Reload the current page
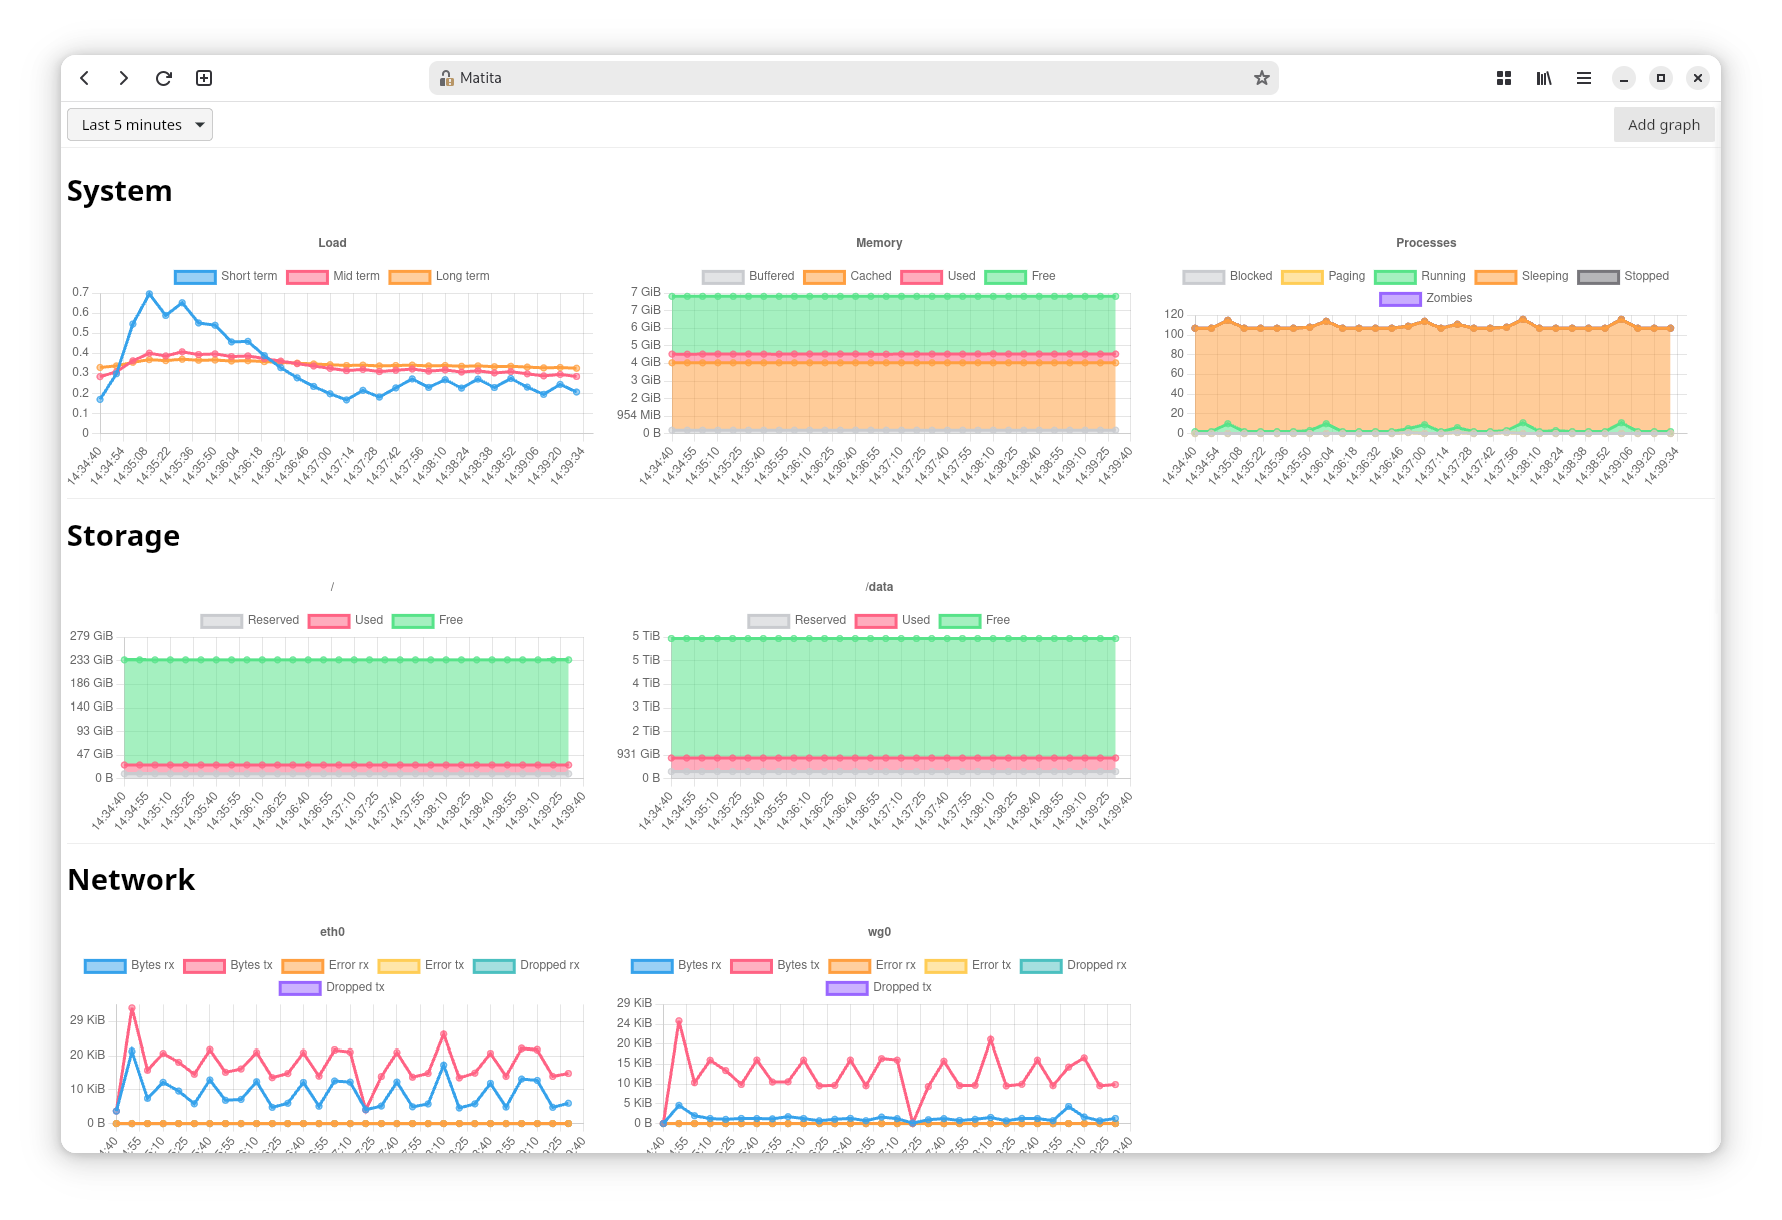 coord(164,78)
